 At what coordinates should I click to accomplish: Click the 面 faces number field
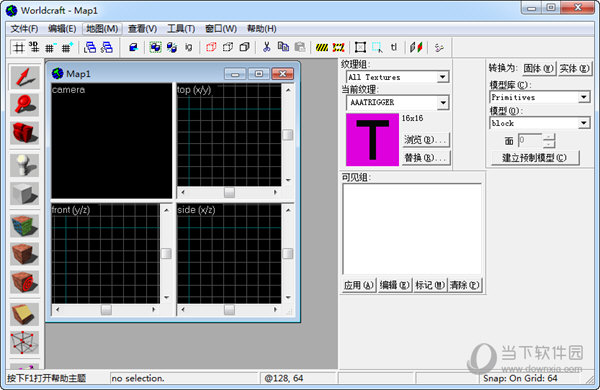(530, 140)
